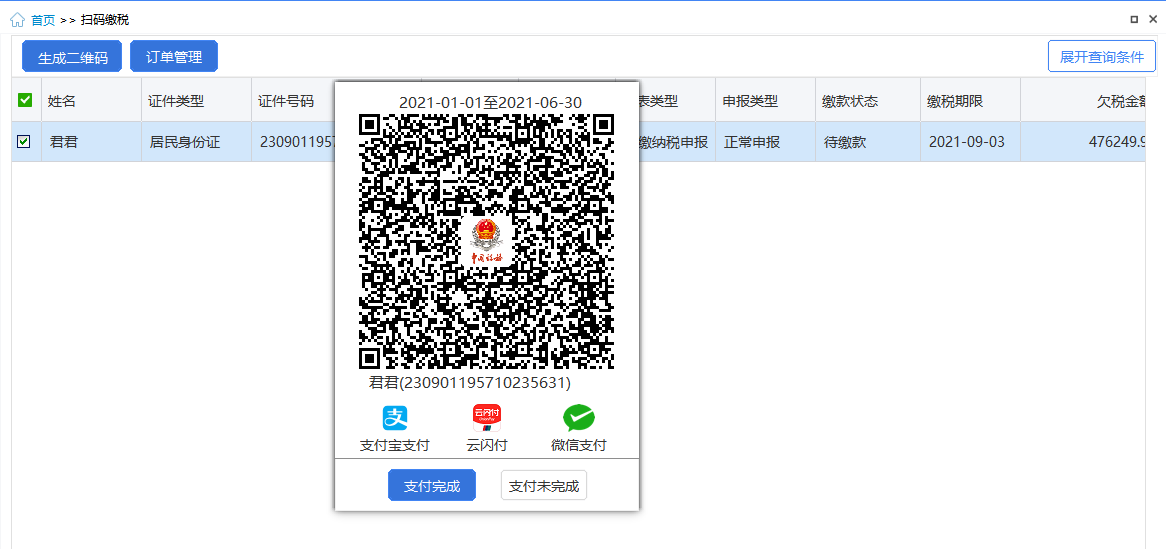Select the 君君 name cell
The image size is (1166, 549).
pos(91,141)
